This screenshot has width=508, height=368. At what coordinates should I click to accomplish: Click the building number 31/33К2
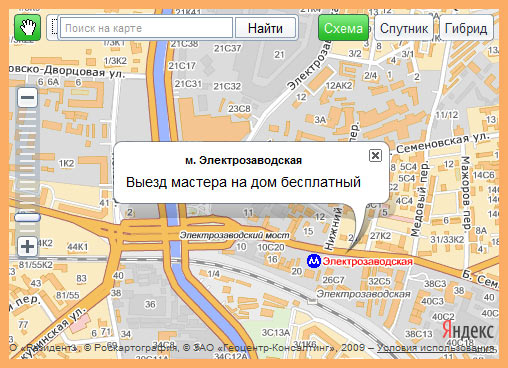pos(447,239)
